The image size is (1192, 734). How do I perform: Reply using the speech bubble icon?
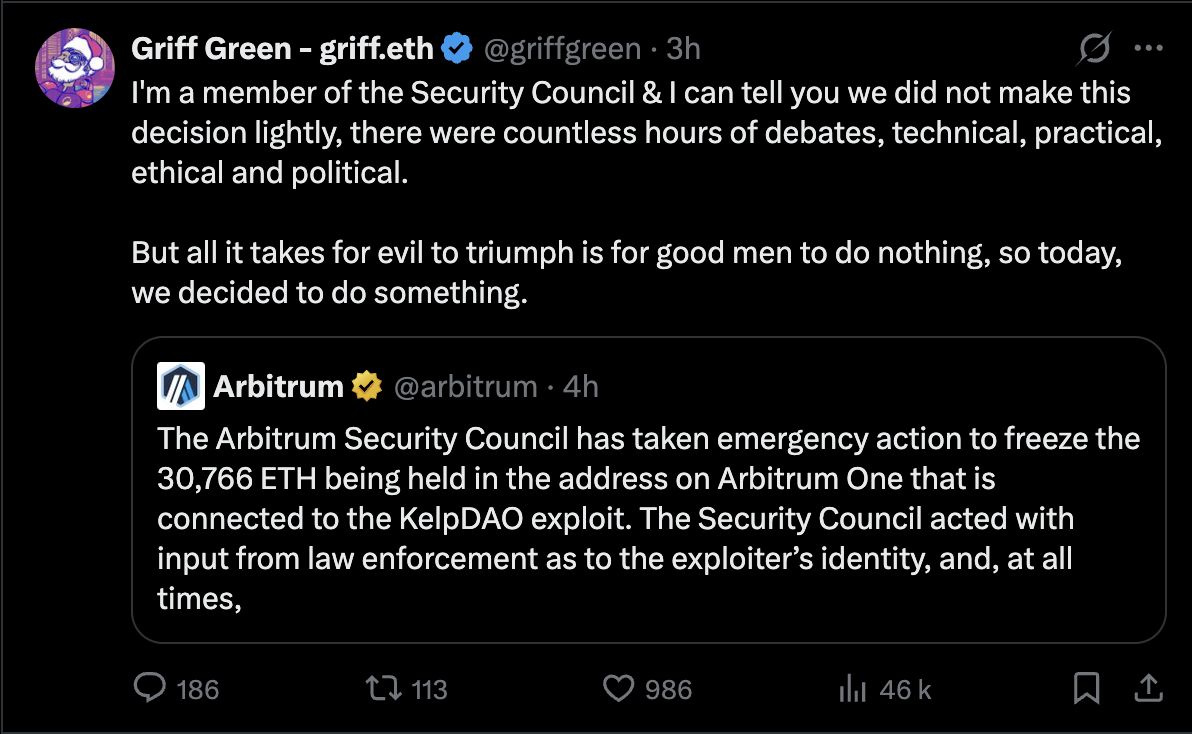(150, 688)
